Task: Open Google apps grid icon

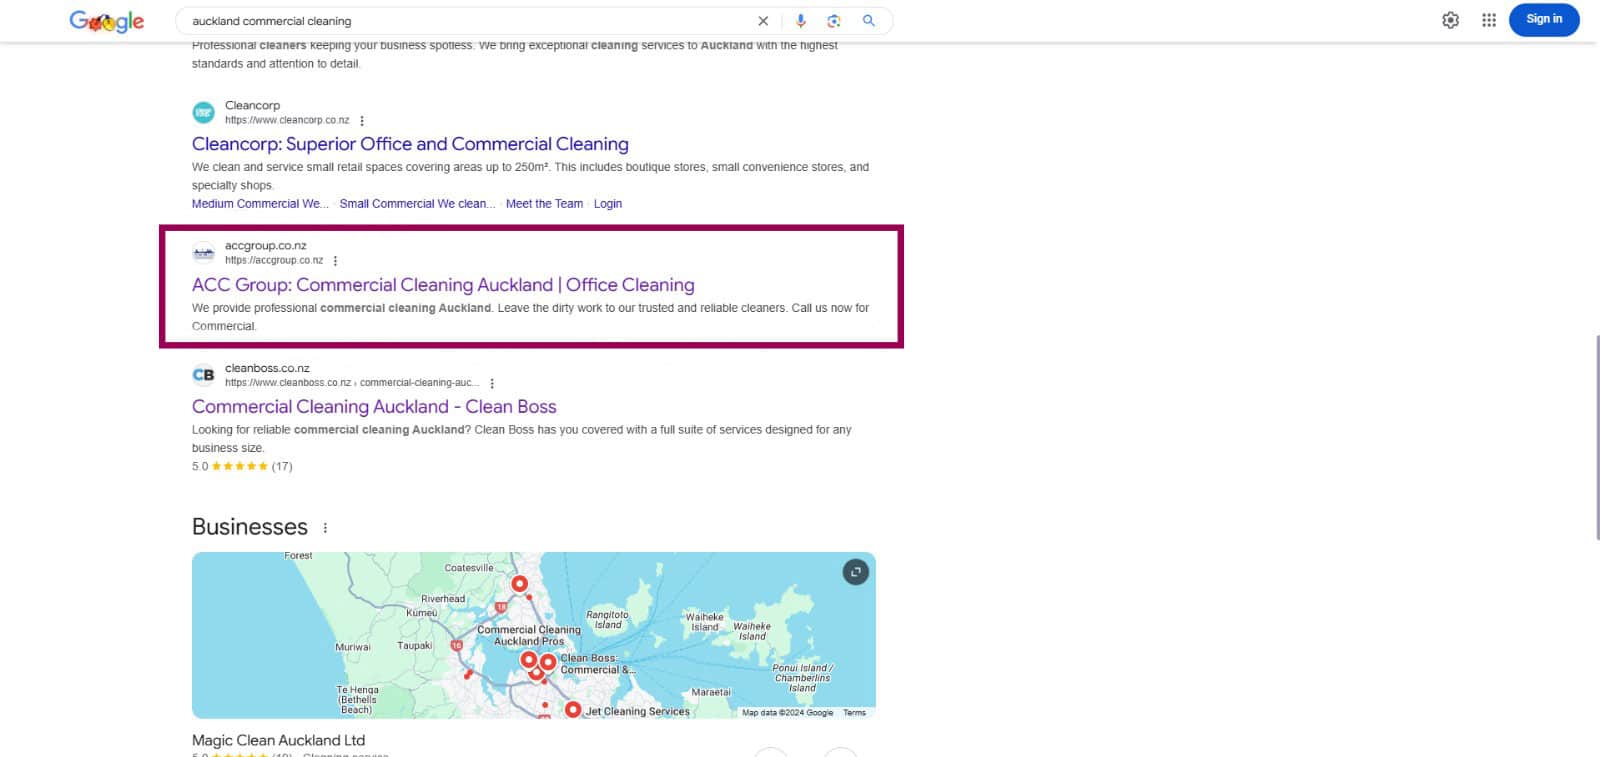Action: pos(1489,20)
